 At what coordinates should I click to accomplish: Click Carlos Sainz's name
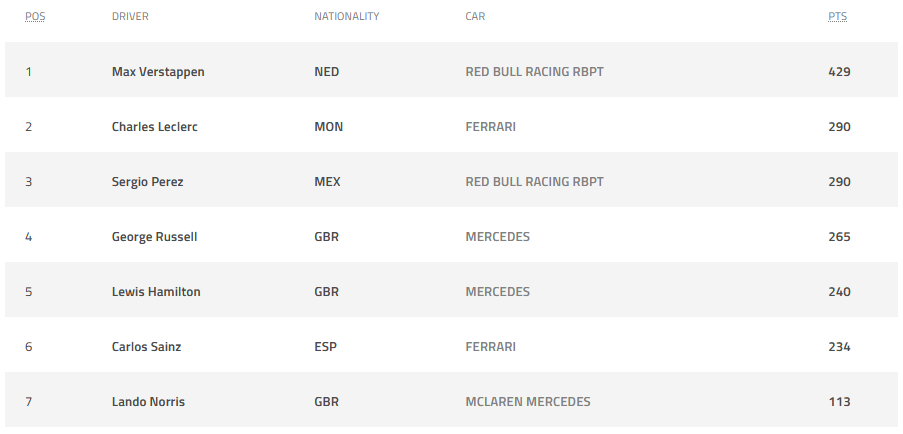point(146,347)
